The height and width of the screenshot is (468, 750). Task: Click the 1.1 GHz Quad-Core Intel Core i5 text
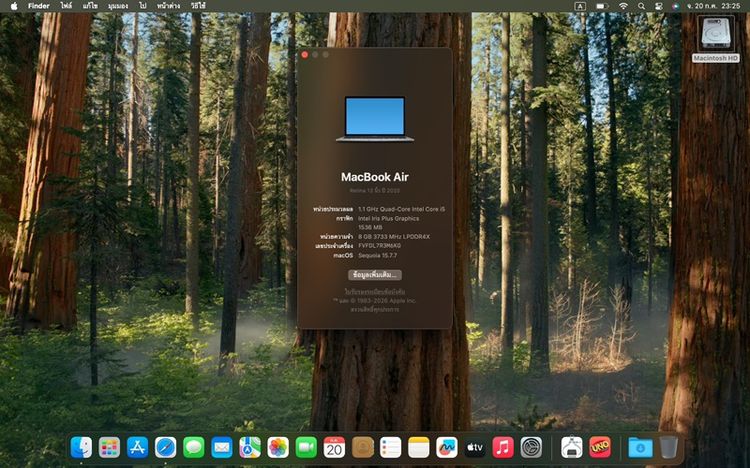coord(401,209)
